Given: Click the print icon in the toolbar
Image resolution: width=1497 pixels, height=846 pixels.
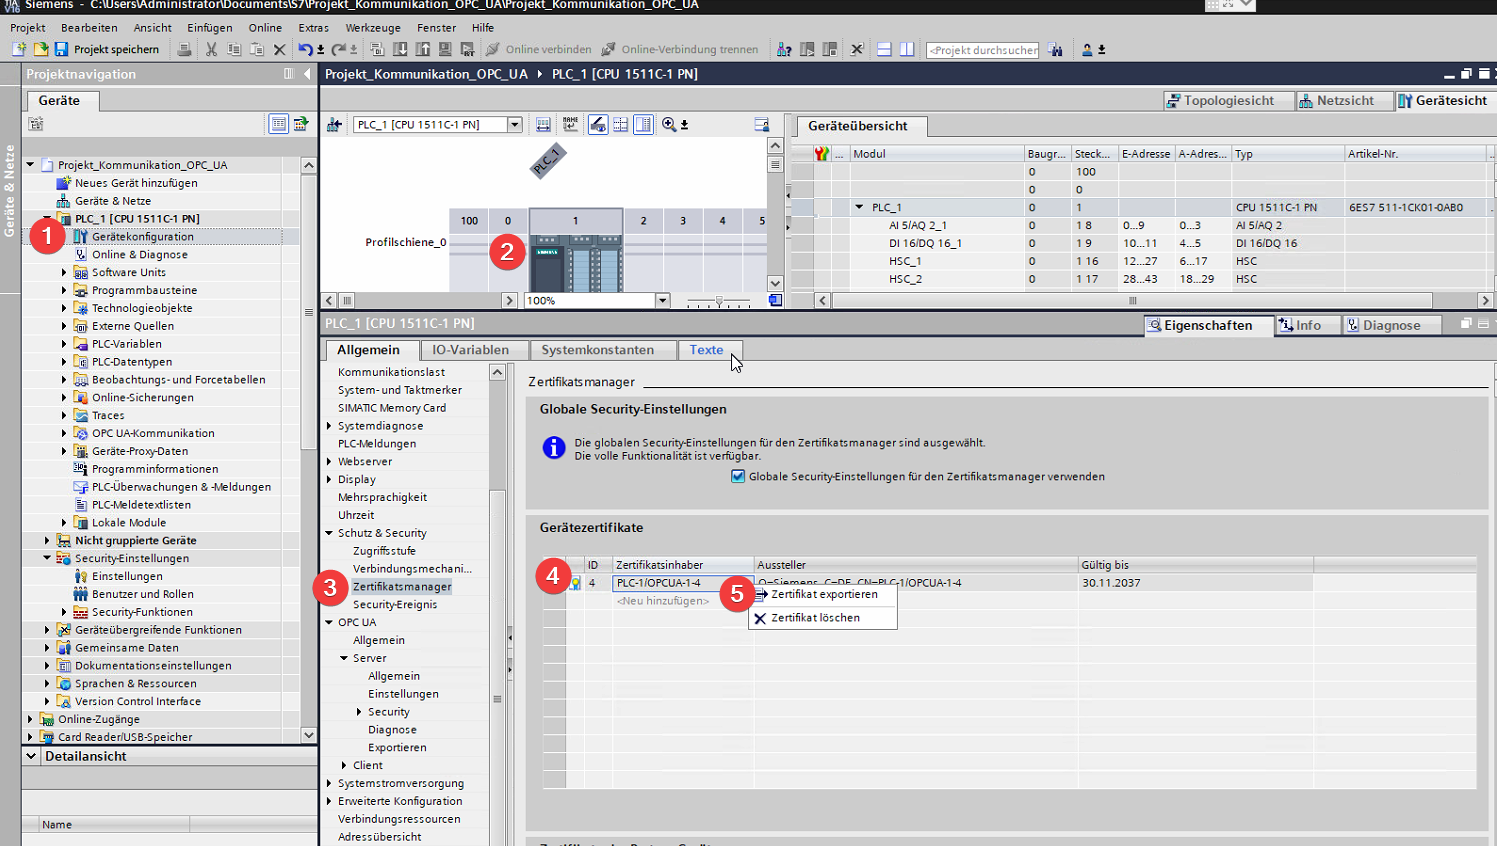Looking at the screenshot, I should (184, 49).
